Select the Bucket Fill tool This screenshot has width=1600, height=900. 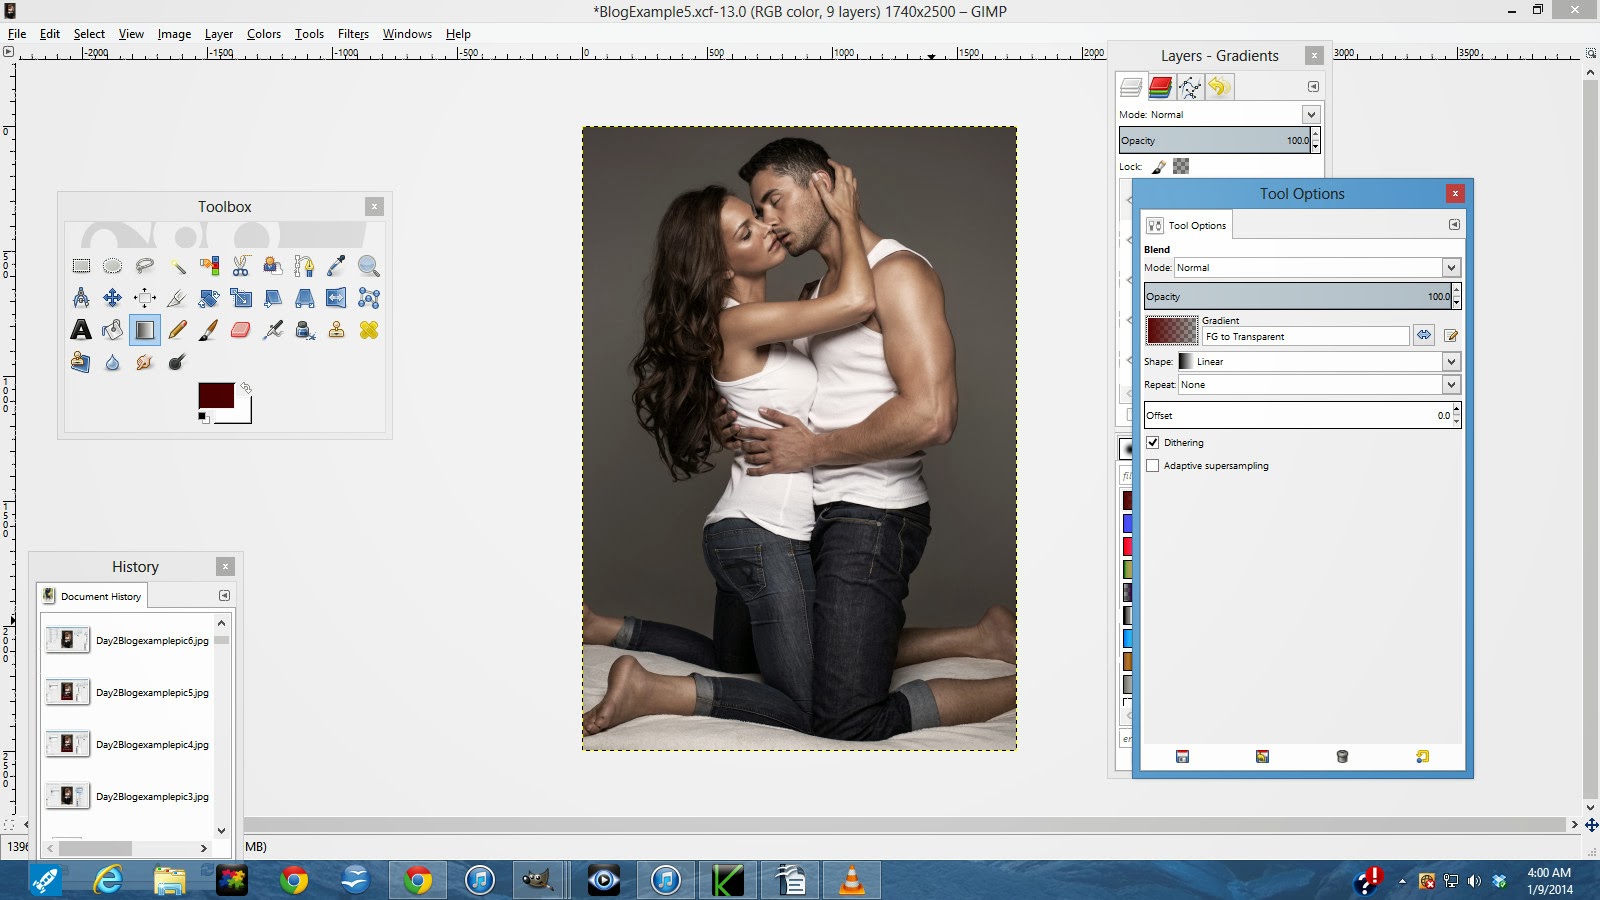[112, 330]
